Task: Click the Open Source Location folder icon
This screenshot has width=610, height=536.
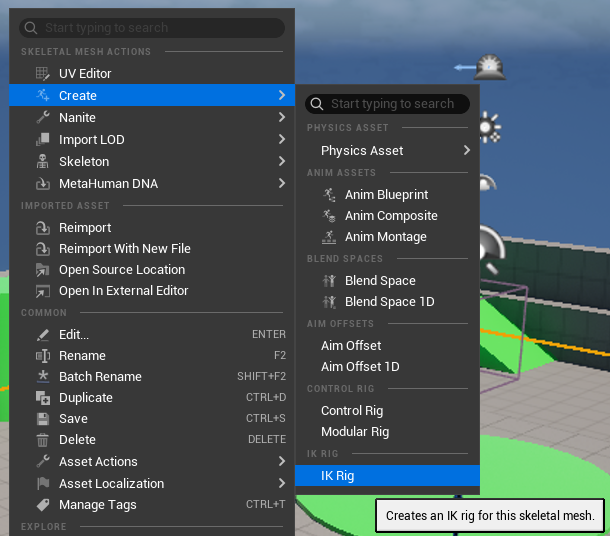Action: (x=42, y=270)
